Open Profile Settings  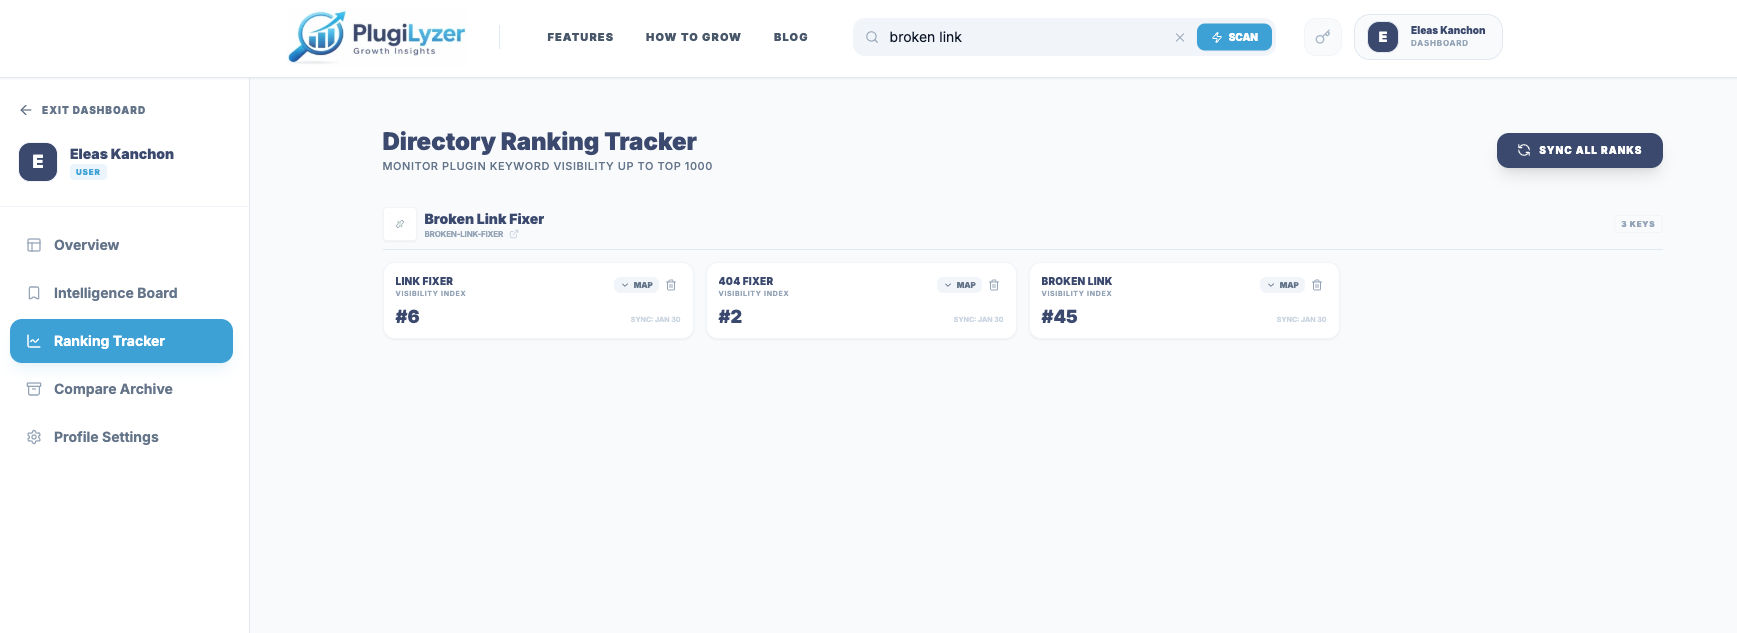[x=121, y=437]
